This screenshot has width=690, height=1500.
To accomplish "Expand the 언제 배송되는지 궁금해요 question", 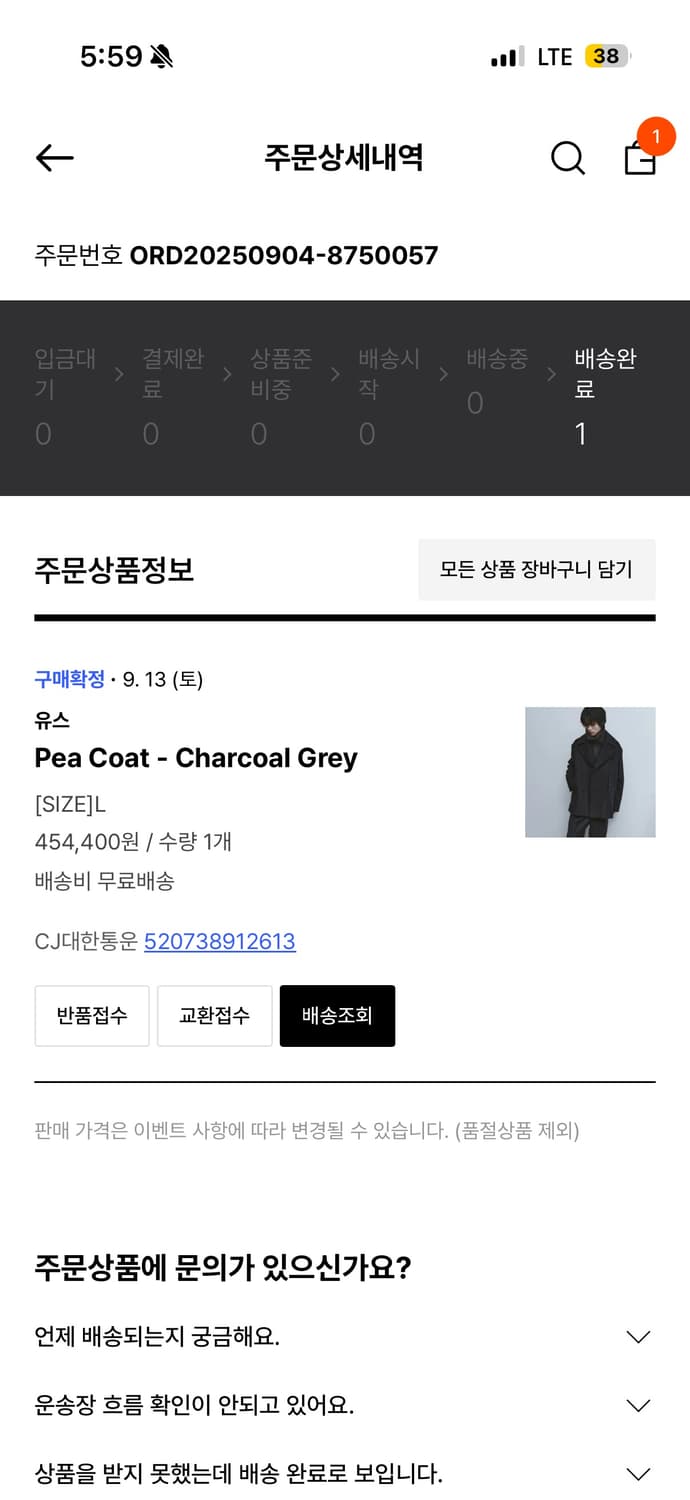I will 345,1337.
